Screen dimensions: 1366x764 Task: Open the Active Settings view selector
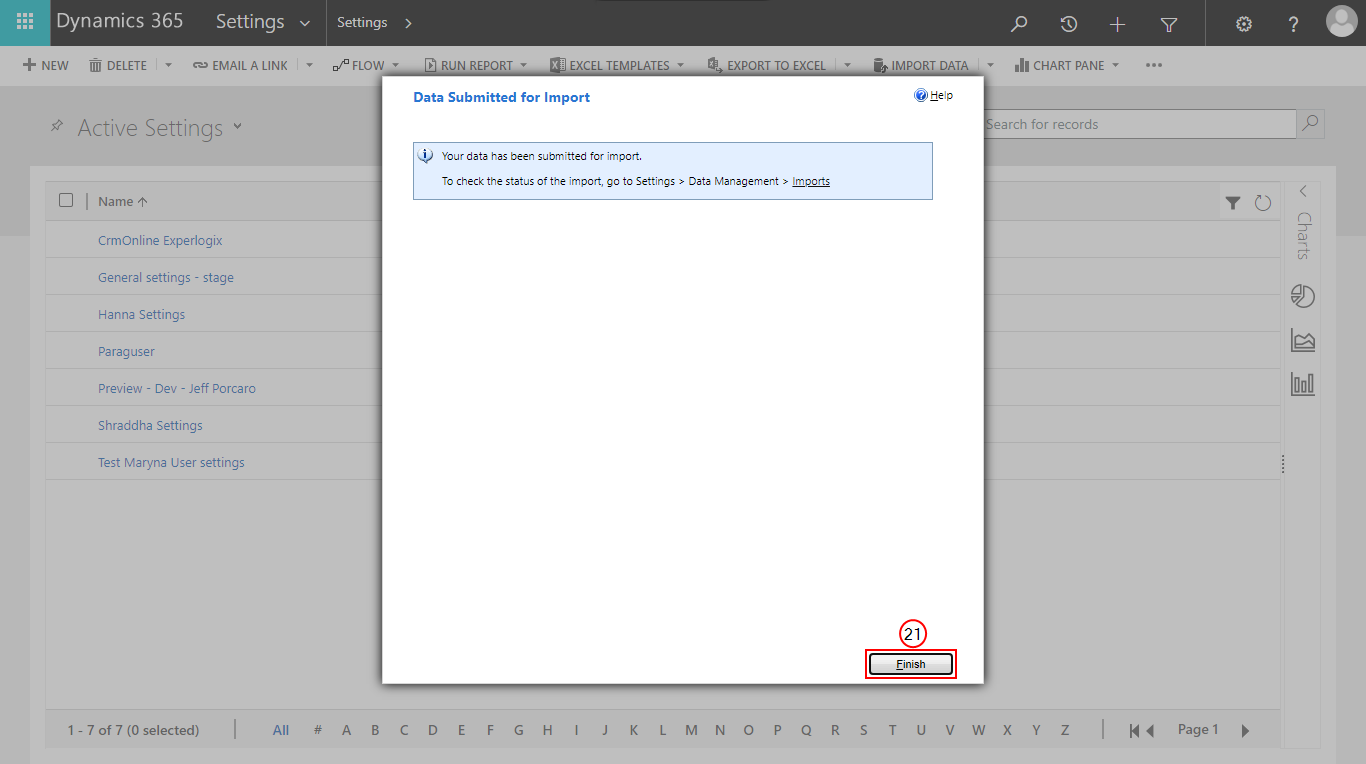(x=237, y=126)
